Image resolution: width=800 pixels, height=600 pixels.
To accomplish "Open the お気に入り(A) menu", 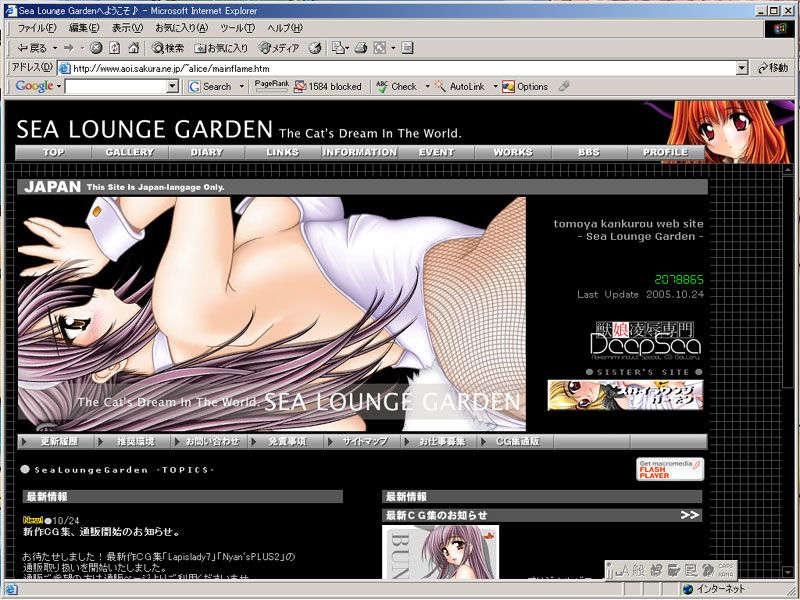I will point(182,28).
